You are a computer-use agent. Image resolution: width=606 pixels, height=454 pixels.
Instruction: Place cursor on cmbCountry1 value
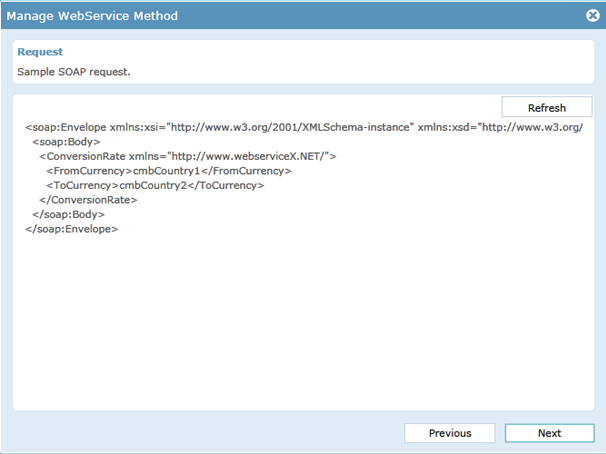tap(167, 171)
